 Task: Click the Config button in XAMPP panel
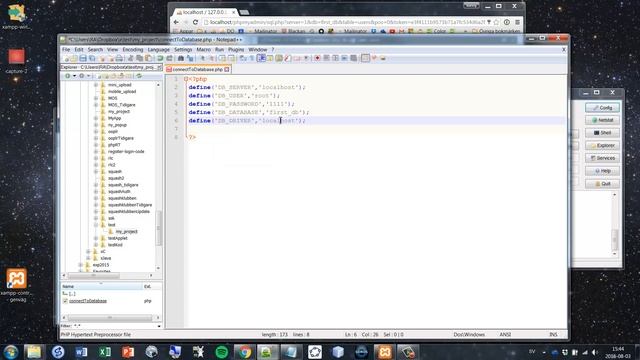(602, 108)
